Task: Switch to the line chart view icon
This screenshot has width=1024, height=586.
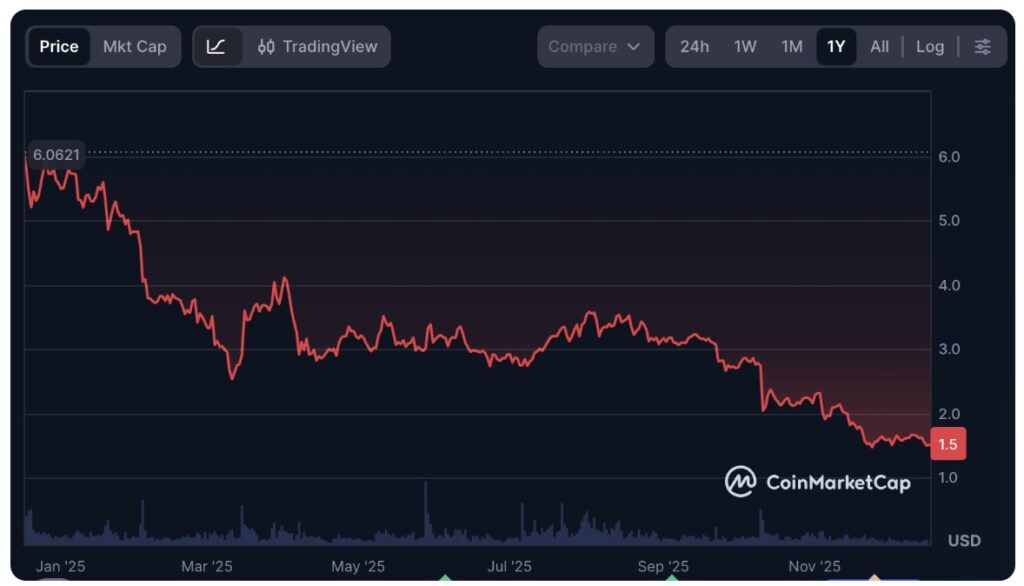Action: 217,47
